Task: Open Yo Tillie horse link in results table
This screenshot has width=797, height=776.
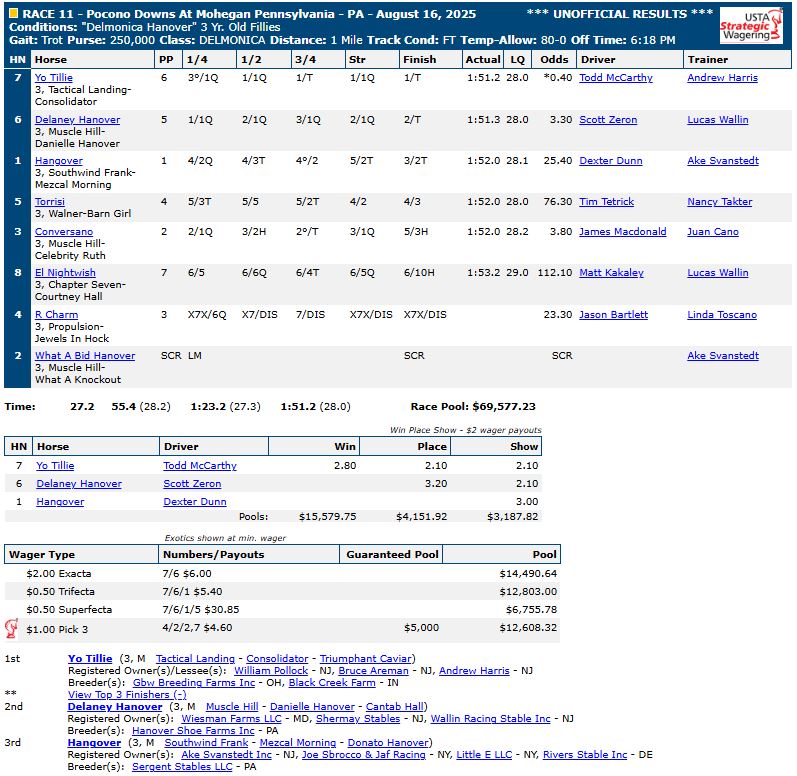Action: point(54,78)
